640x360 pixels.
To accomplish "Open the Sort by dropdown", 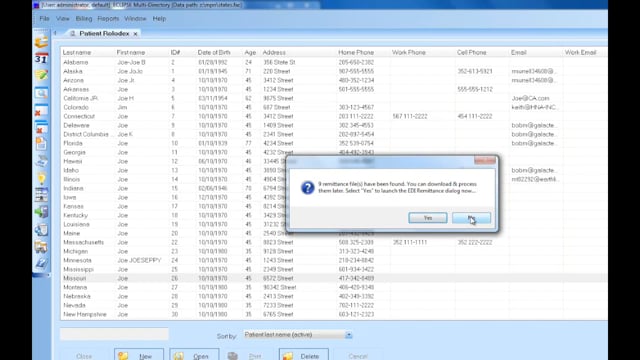I will (x=348, y=335).
